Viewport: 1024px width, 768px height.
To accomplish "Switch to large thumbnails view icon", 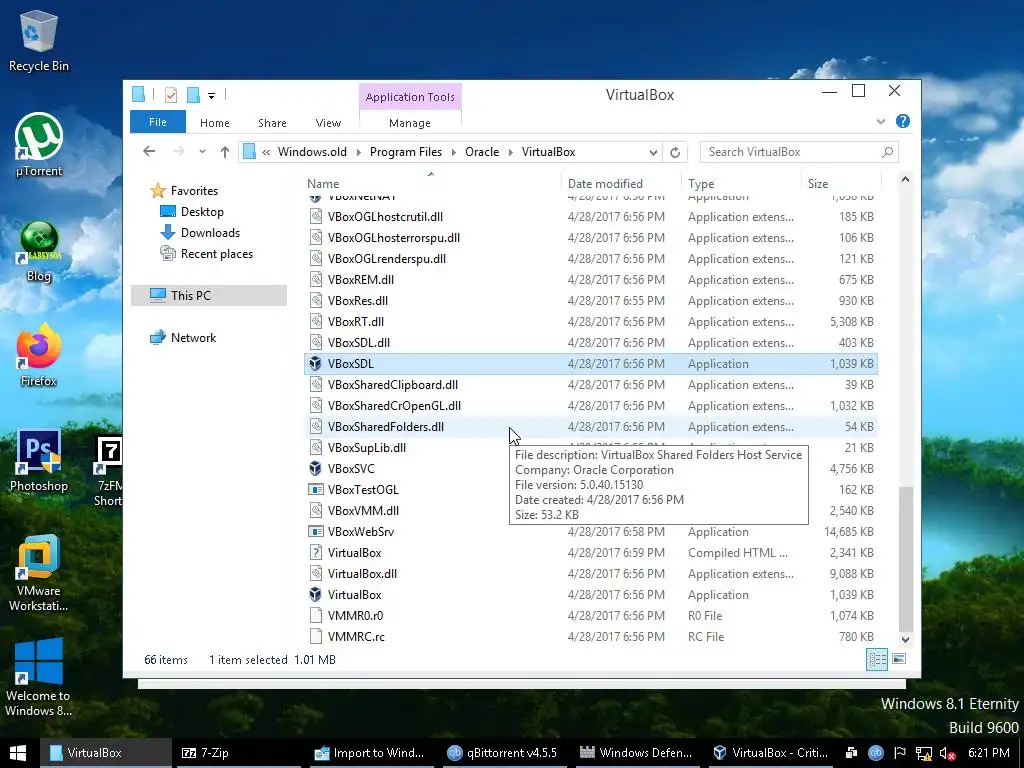I will tap(899, 659).
